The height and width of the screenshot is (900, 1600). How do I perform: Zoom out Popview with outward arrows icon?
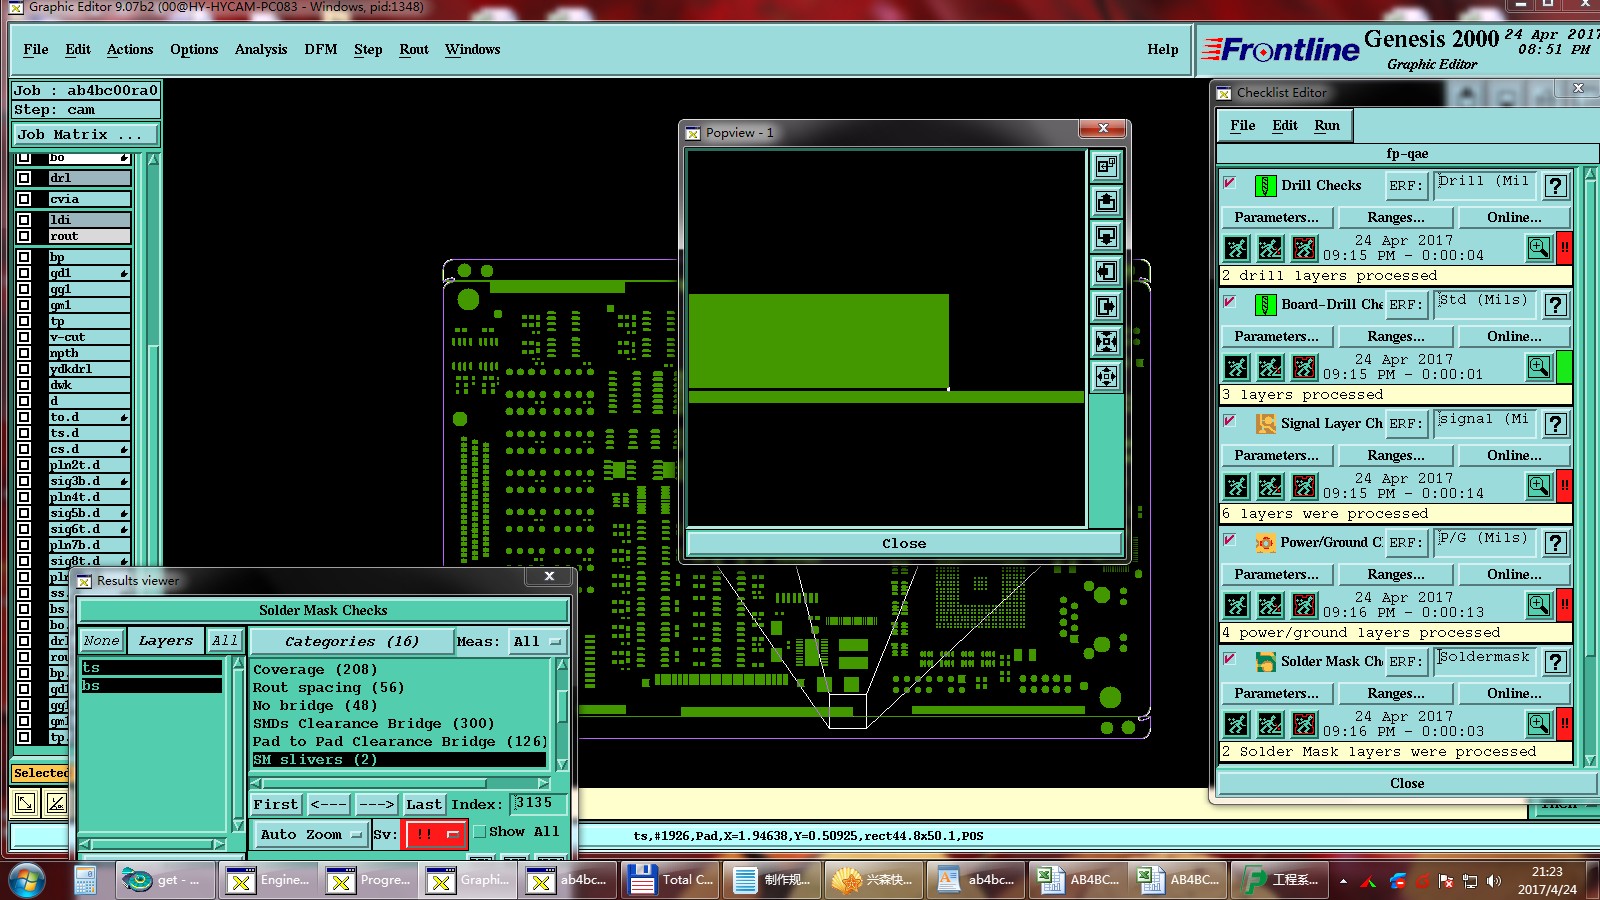1106,377
